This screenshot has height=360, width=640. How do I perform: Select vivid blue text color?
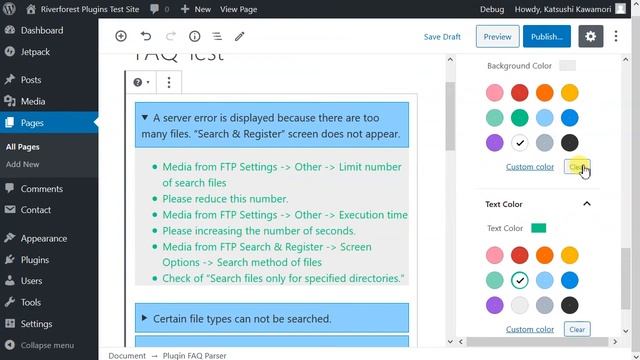click(x=569, y=280)
